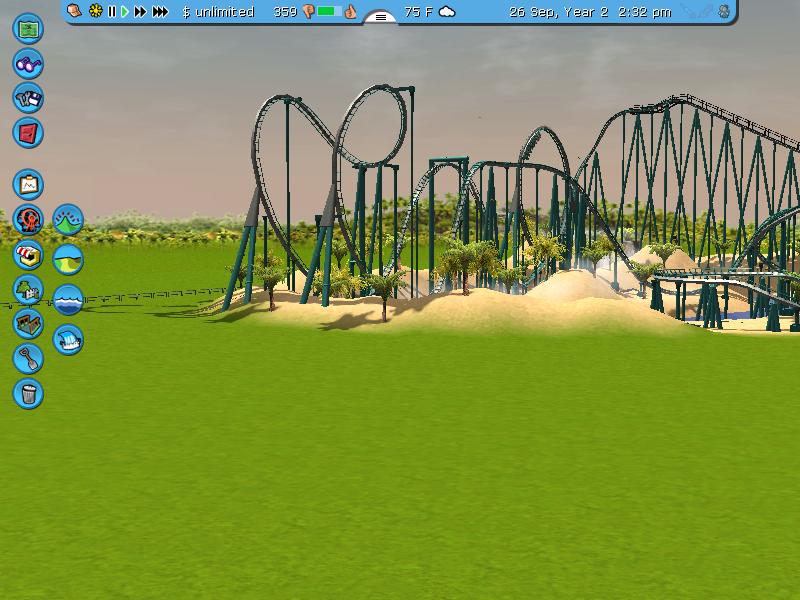Open the park map icon
This screenshot has height=600, width=800.
28,29
